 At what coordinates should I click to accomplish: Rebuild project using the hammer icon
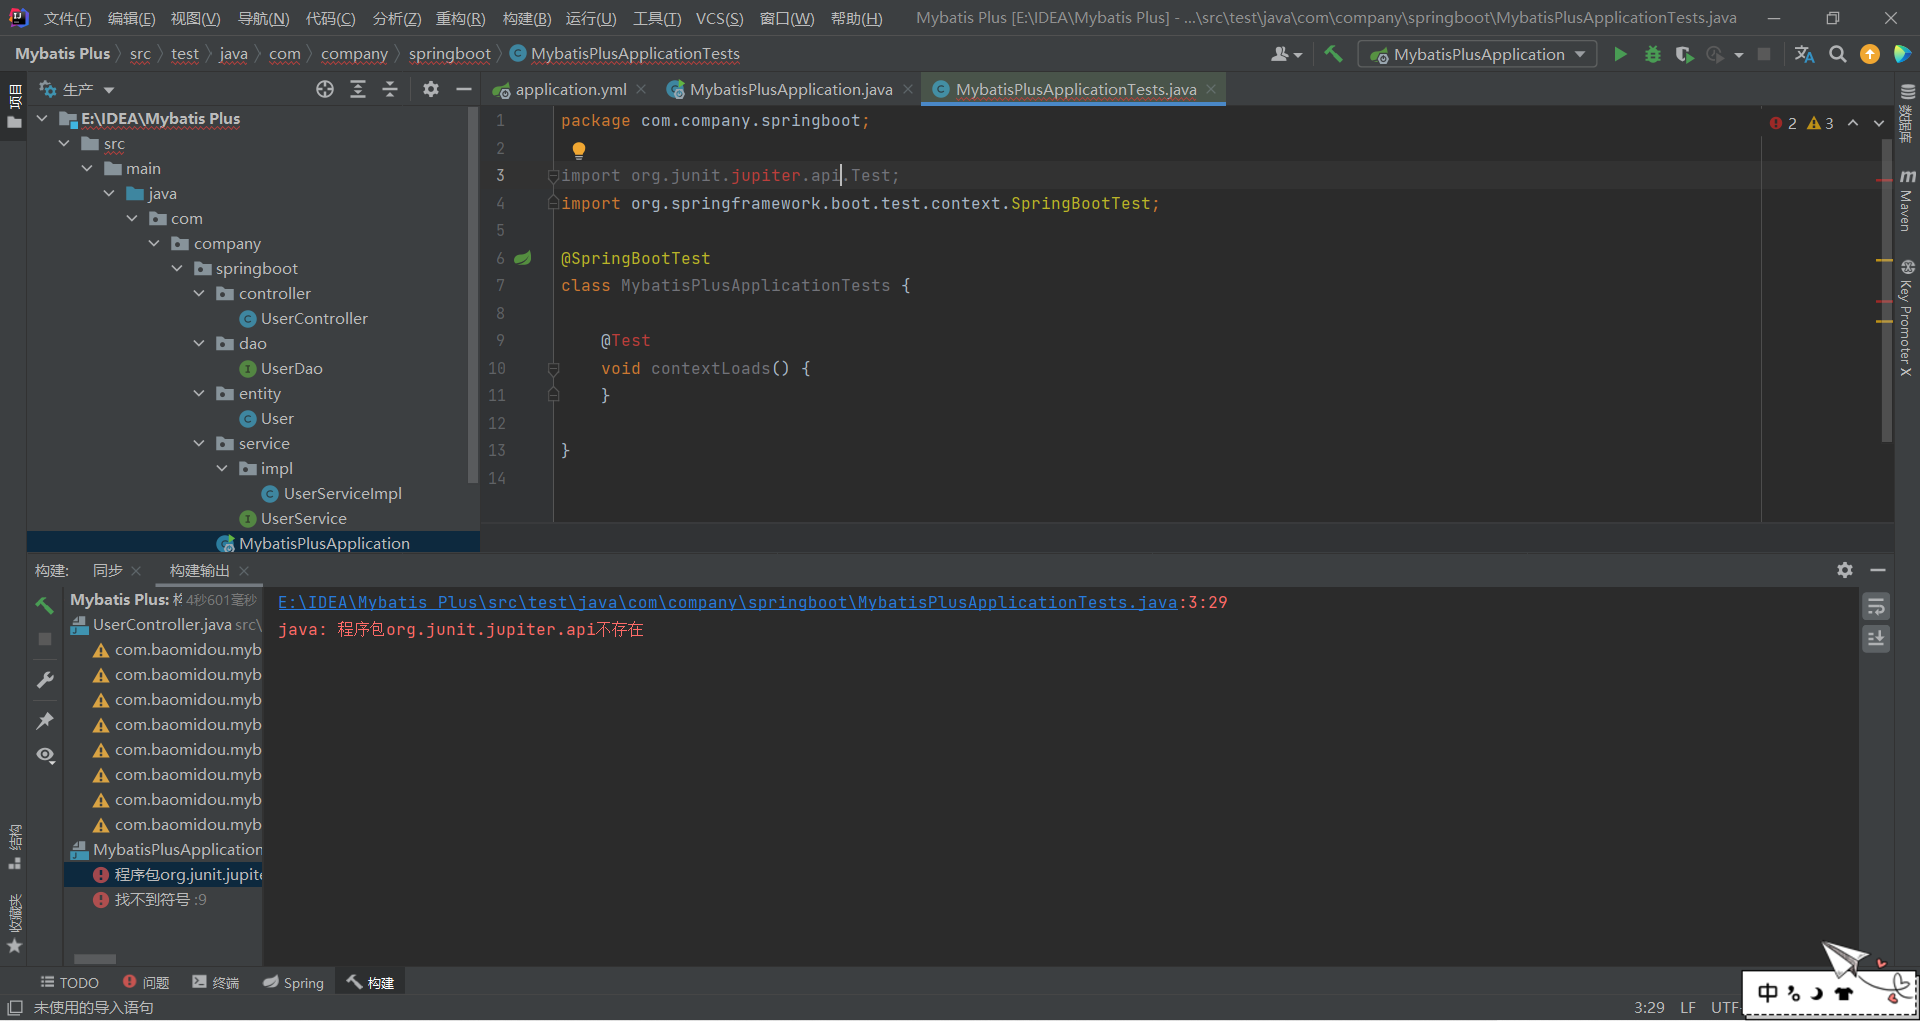click(x=1334, y=54)
